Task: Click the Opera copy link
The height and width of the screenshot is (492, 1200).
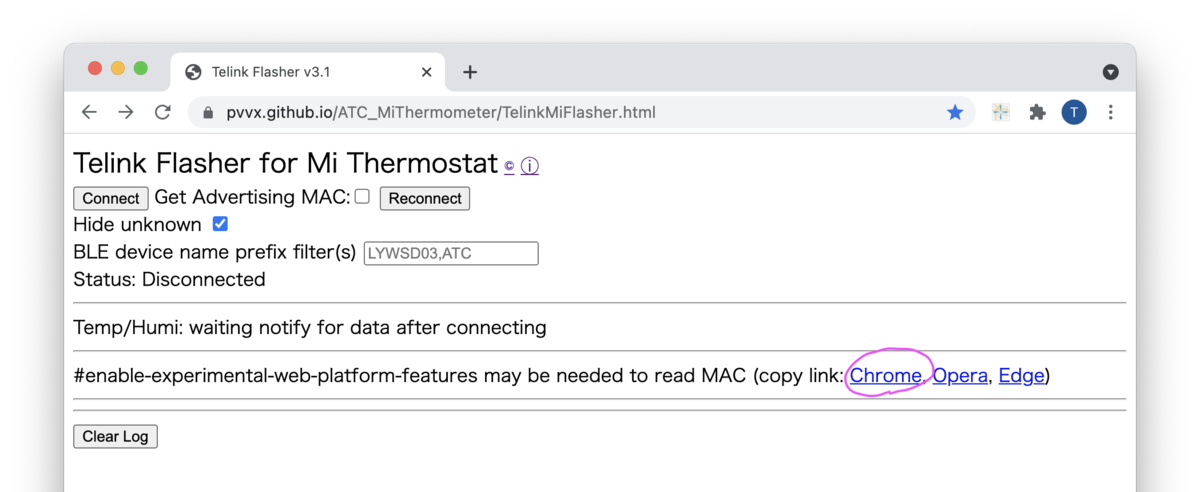Action: [x=960, y=376]
